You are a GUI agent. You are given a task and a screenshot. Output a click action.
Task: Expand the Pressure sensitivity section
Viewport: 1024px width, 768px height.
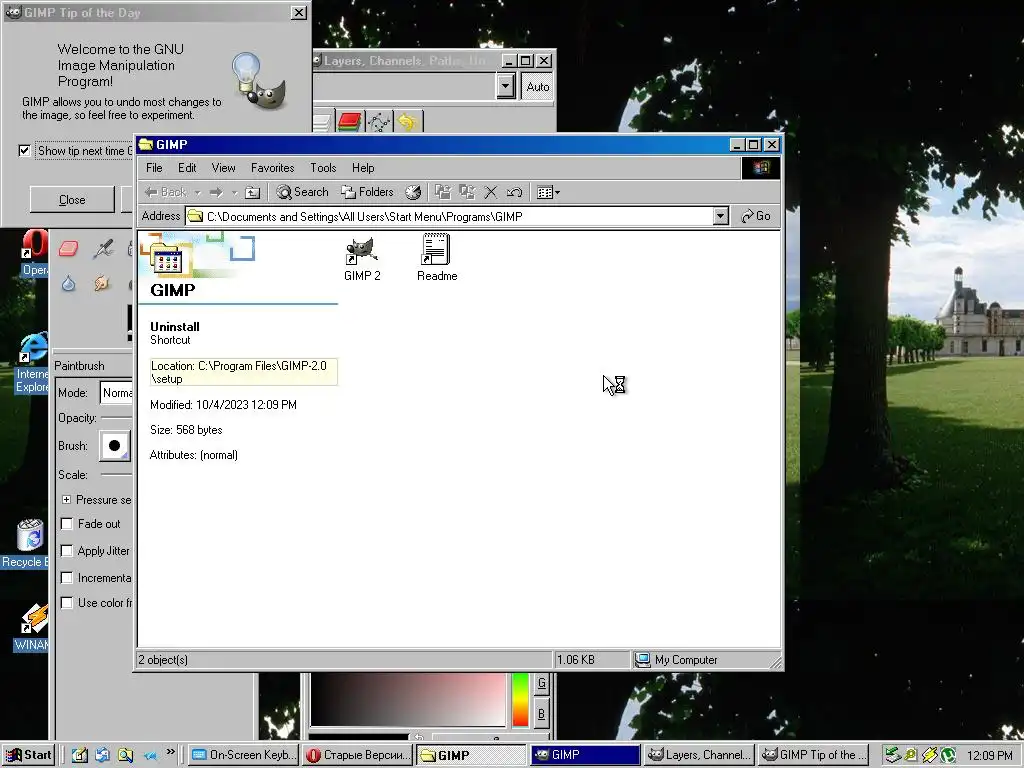pos(66,500)
